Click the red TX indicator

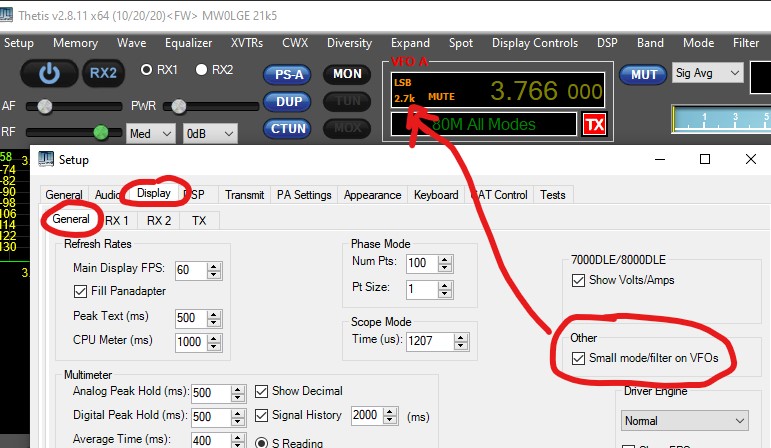(594, 124)
